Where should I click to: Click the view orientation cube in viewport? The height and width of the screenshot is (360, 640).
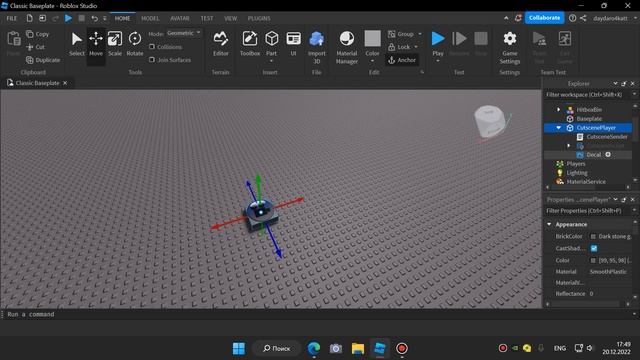[489, 121]
